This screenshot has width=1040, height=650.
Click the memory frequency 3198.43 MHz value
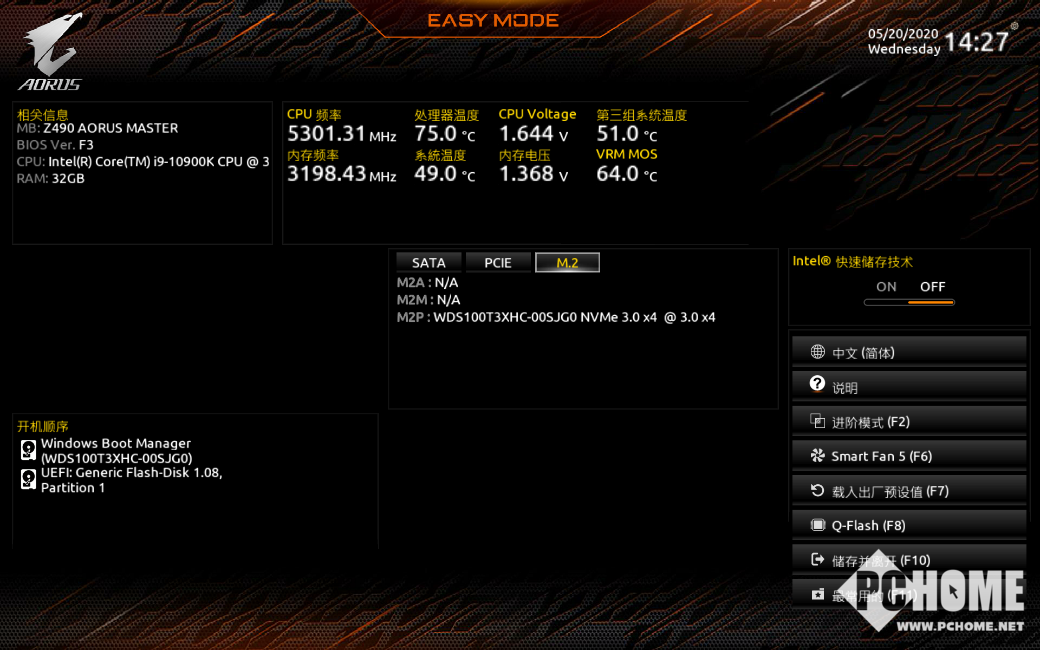tap(342, 174)
